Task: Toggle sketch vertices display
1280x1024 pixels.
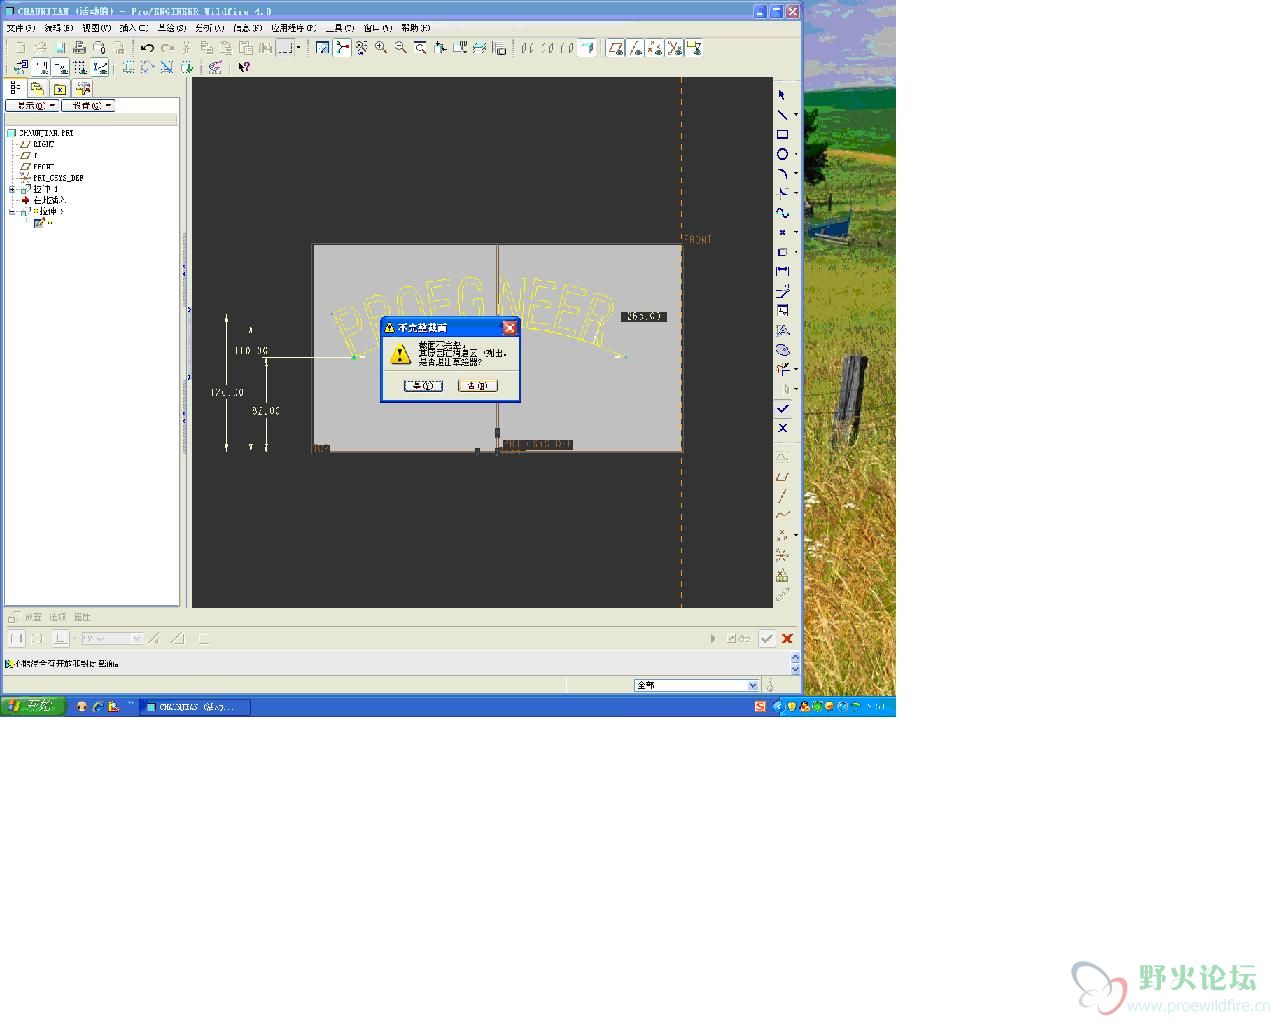Action: (100, 67)
